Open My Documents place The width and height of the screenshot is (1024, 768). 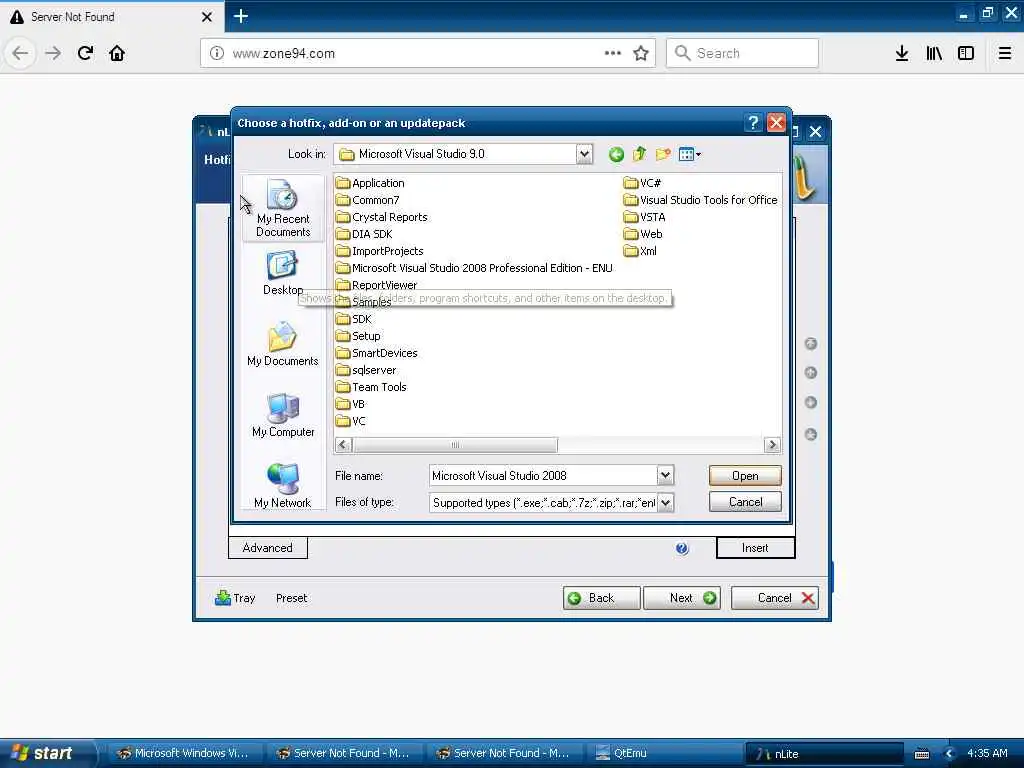(283, 344)
